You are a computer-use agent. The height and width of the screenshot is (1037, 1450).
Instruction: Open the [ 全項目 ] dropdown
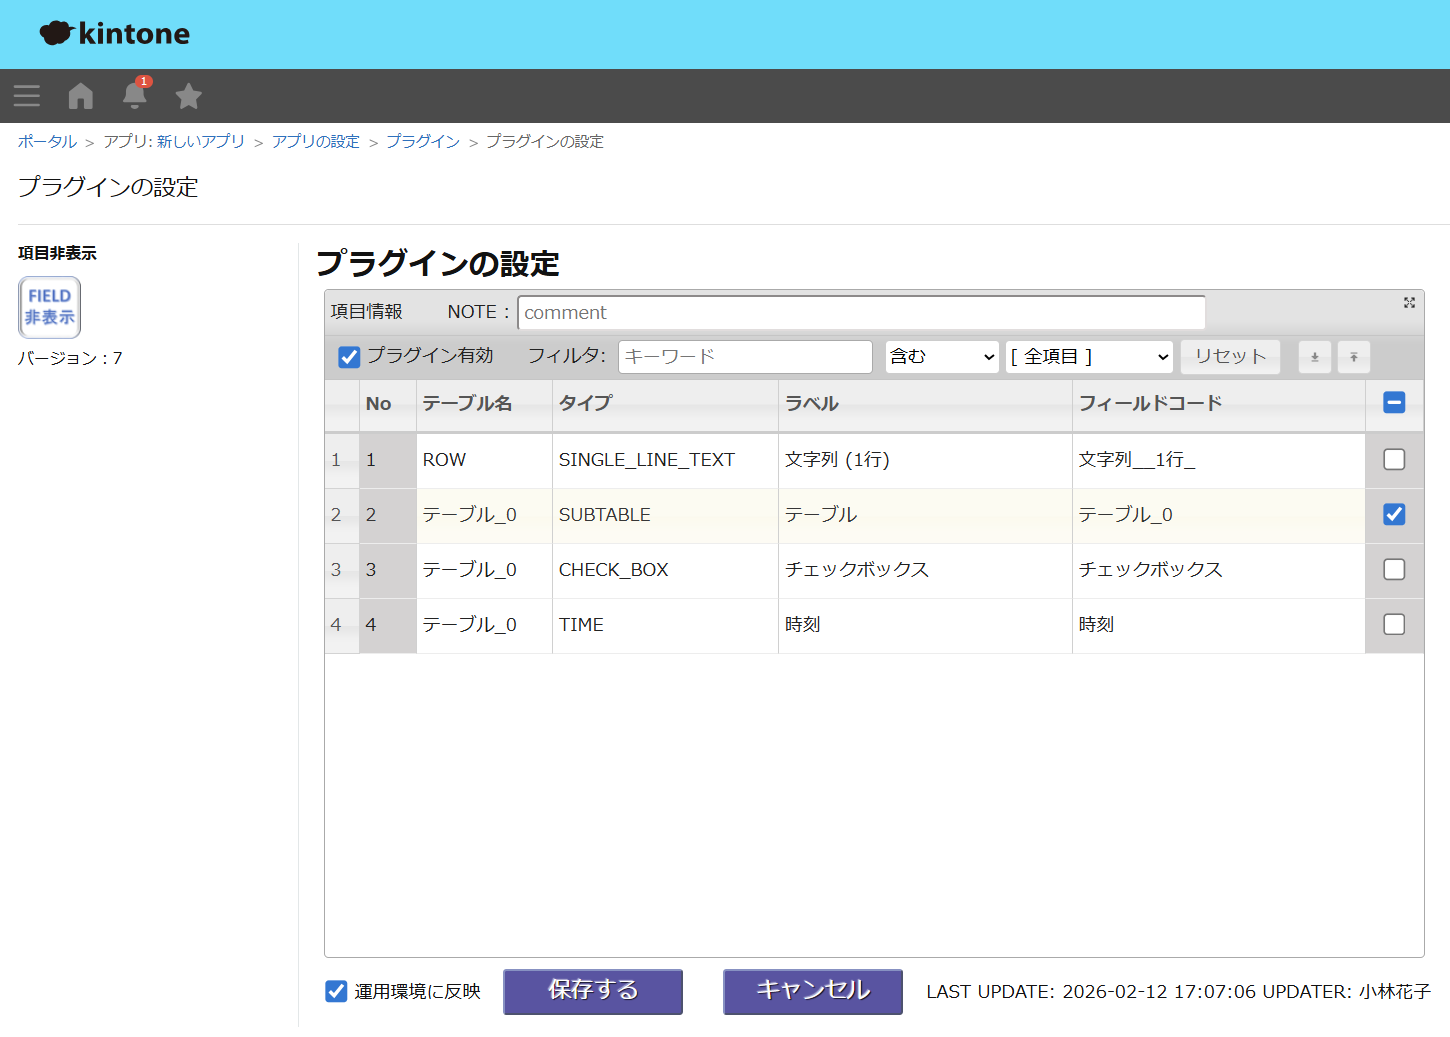[x=1089, y=357]
